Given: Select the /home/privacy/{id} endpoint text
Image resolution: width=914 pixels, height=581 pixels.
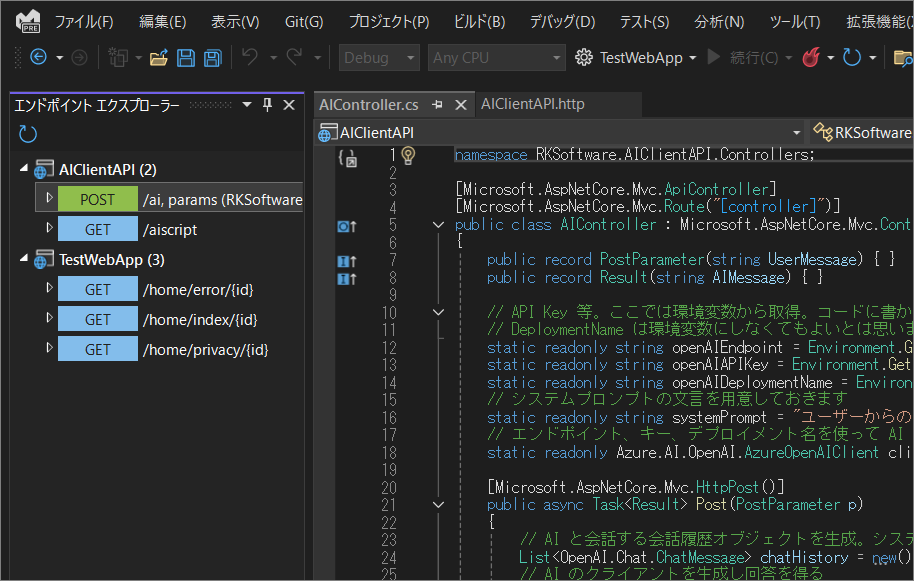Looking at the screenshot, I should (205, 350).
